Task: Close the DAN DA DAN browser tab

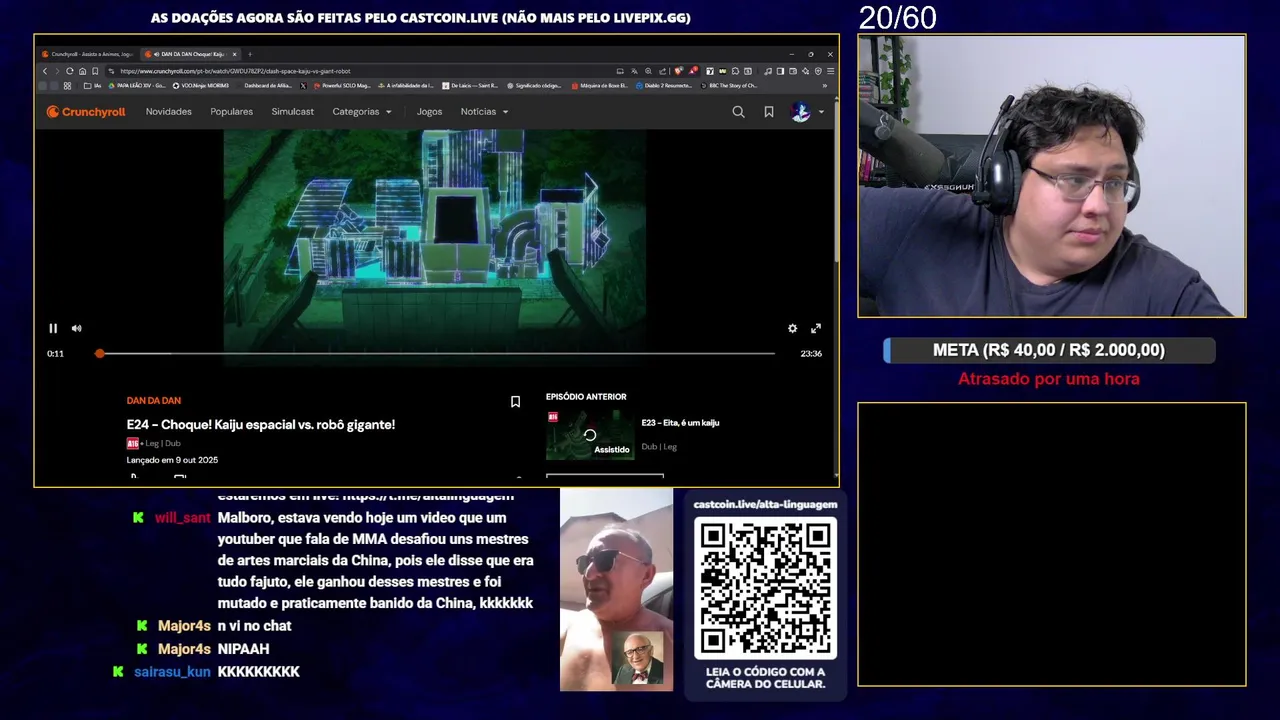Action: [x=235, y=54]
